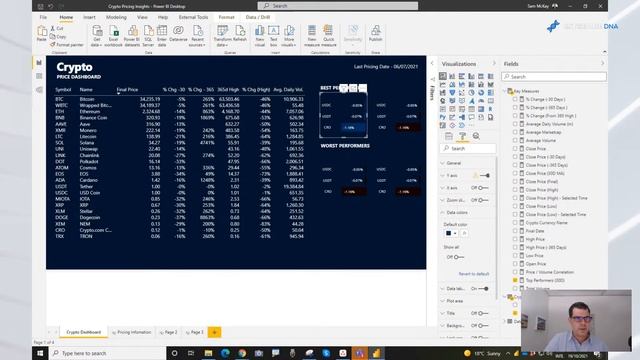Switch to Model view in left sidebar
Screen dimensions: 640x360
tap(39, 90)
